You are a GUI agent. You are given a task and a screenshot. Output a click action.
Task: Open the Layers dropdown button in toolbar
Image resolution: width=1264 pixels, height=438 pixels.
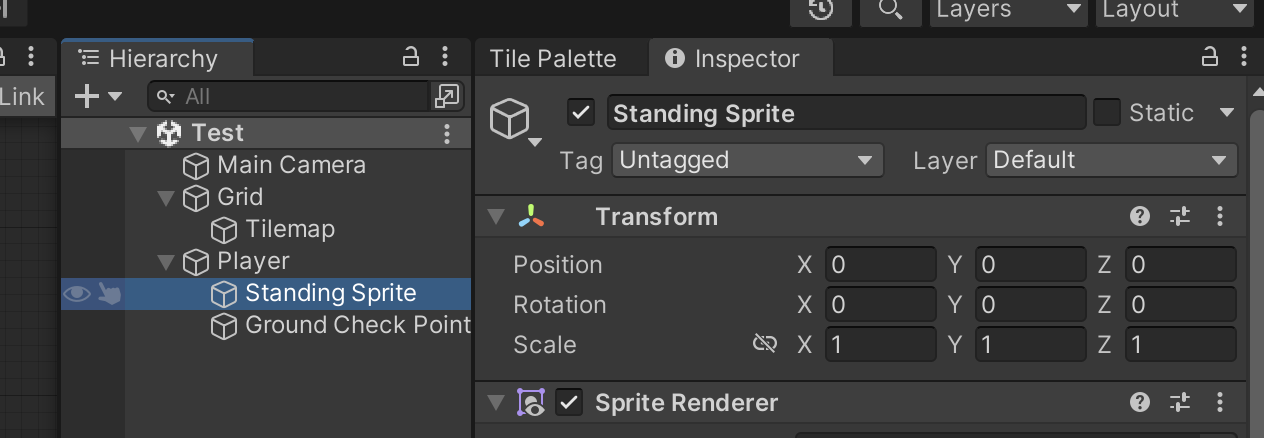[1009, 10]
